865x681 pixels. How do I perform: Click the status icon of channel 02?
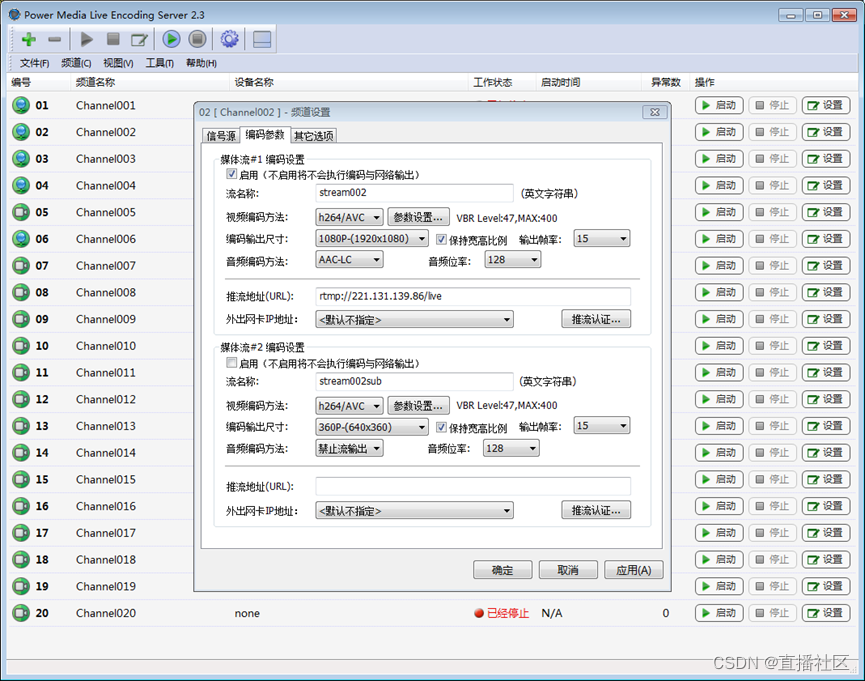tap(21, 132)
